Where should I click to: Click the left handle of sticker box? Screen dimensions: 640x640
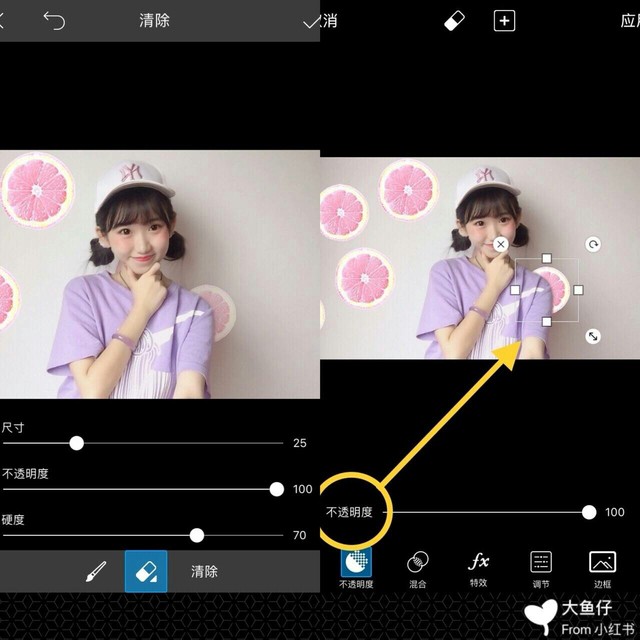pyautogui.click(x=515, y=290)
